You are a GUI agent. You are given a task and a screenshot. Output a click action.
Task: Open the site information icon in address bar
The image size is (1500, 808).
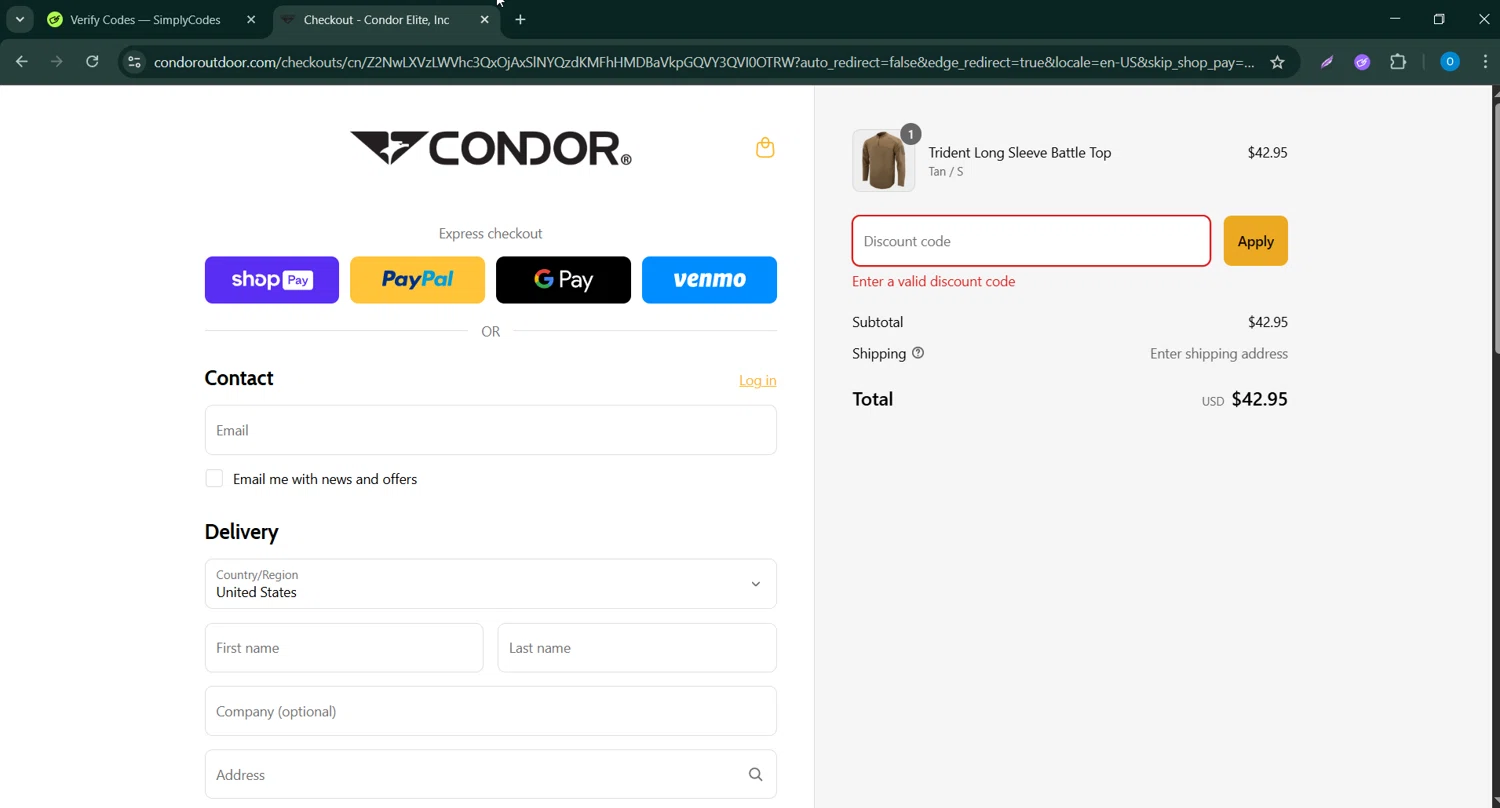point(134,62)
